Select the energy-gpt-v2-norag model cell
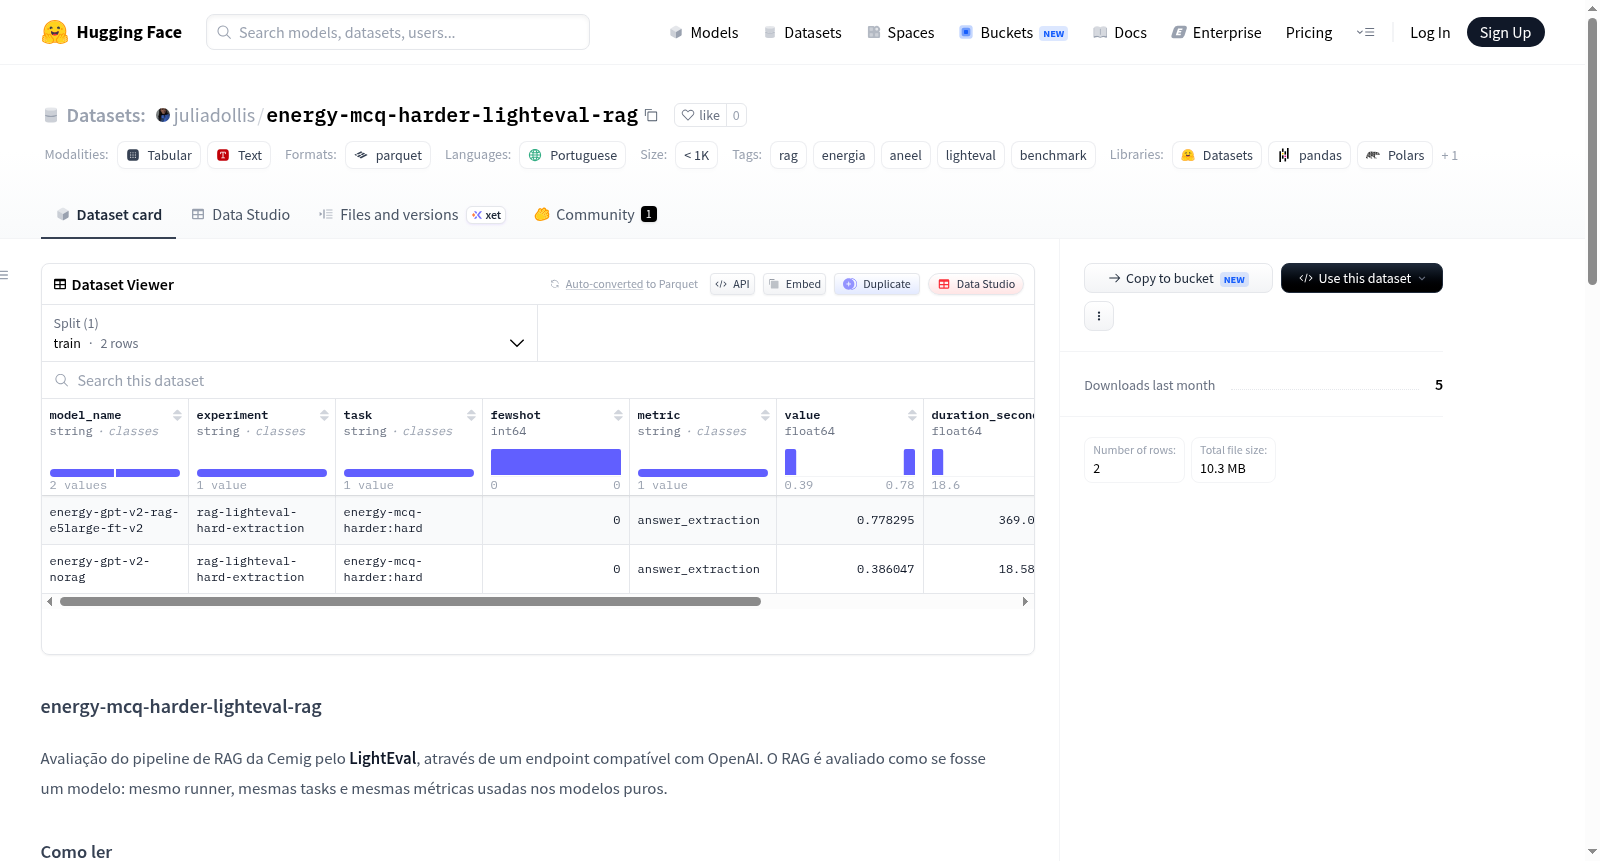The height and width of the screenshot is (861, 1600). coord(115,569)
